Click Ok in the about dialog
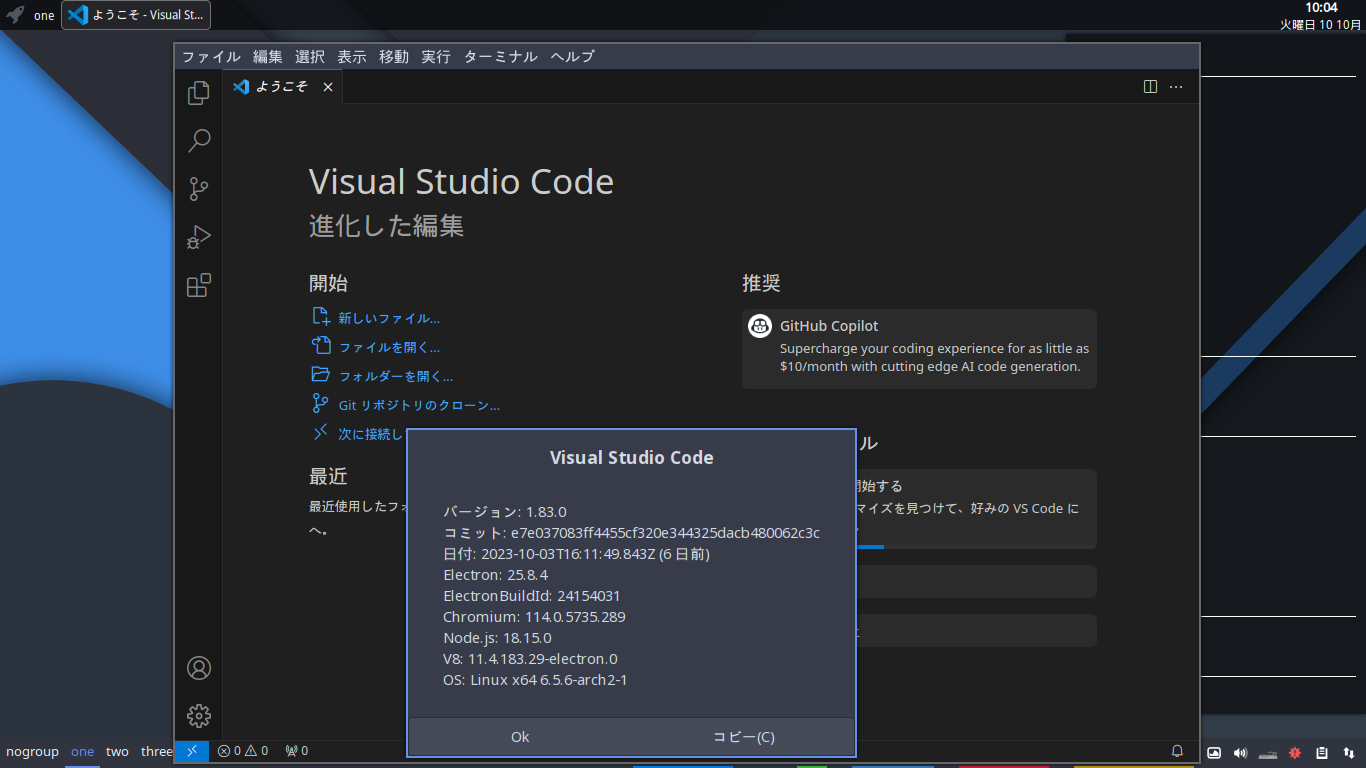 click(x=520, y=737)
